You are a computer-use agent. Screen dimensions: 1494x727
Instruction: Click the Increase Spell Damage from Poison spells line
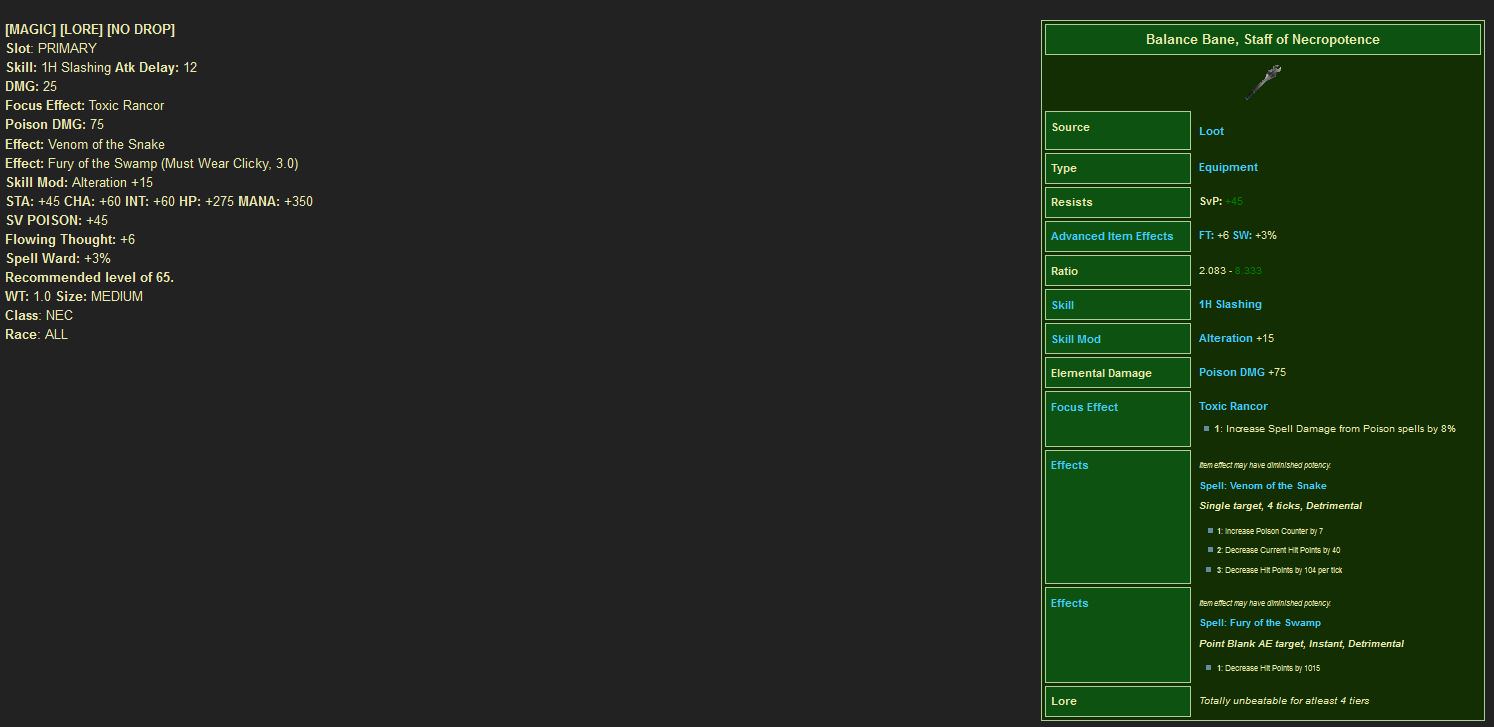(1335, 429)
